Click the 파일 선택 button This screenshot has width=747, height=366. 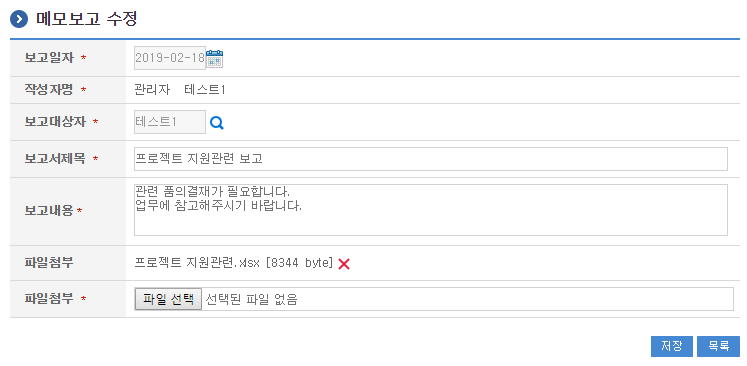pyautogui.click(x=168, y=299)
